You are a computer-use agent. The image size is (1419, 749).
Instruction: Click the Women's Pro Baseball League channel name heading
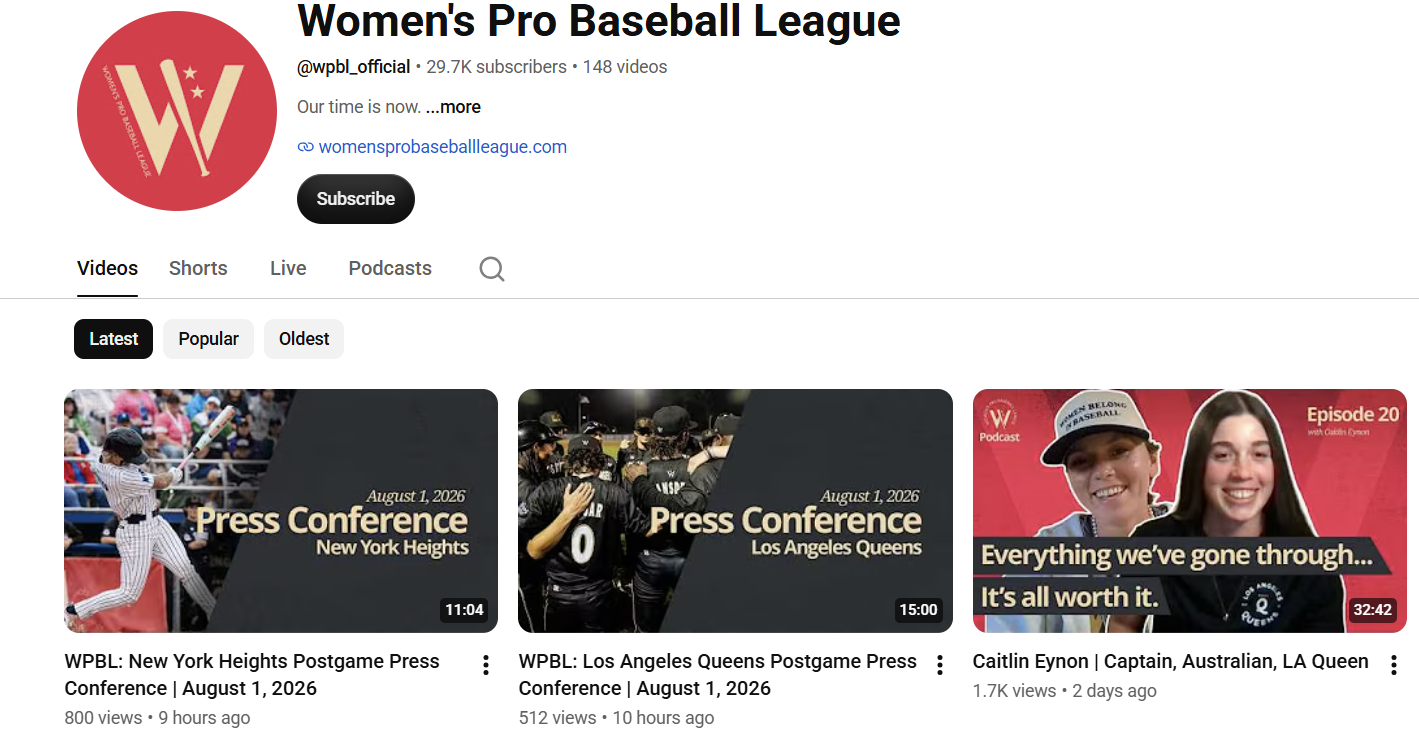(x=599, y=20)
